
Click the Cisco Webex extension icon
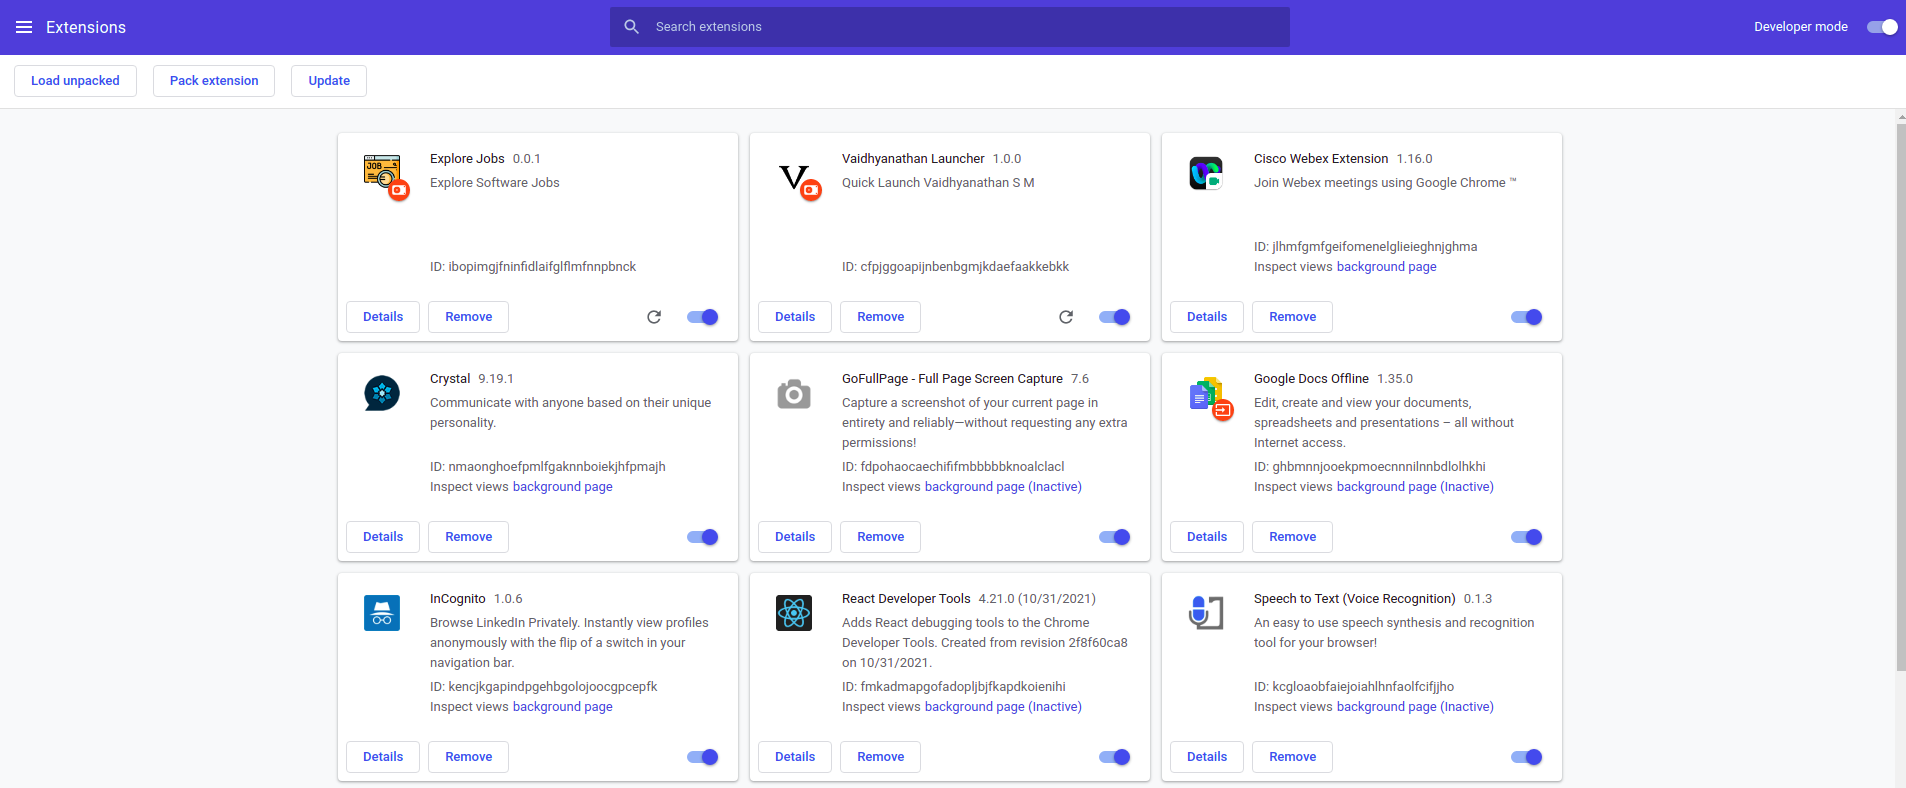[x=1206, y=173]
